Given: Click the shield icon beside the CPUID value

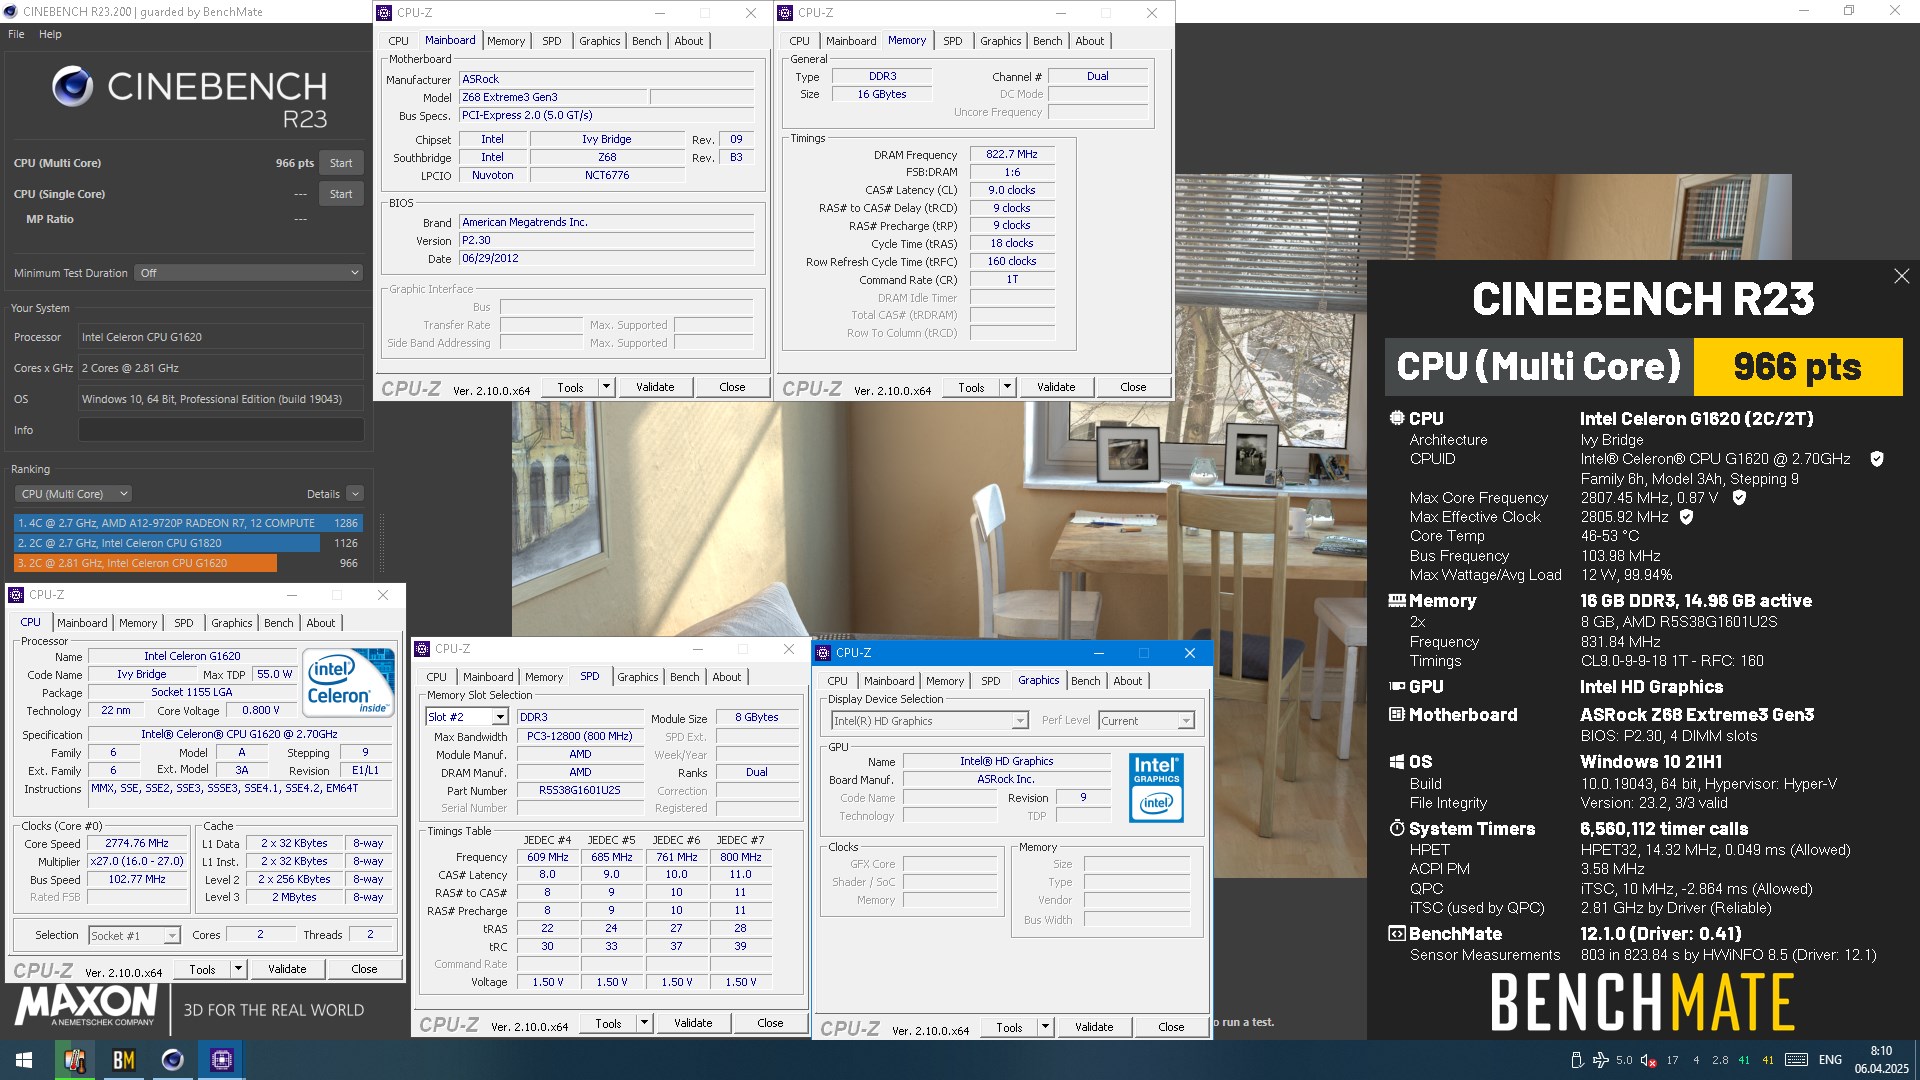Looking at the screenshot, I should (x=1877, y=459).
